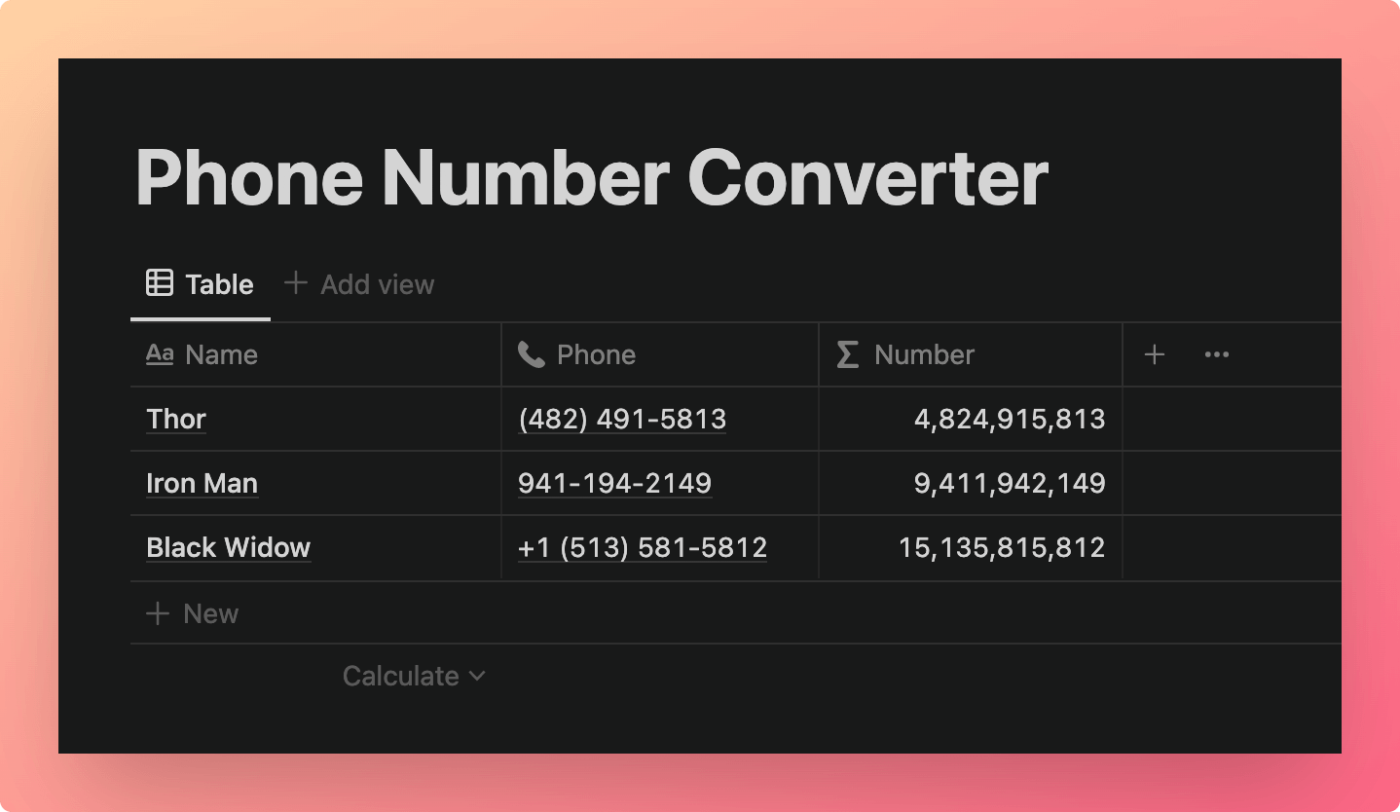Click the sigma icon in the Number header
This screenshot has width=1400, height=812.
(x=847, y=354)
